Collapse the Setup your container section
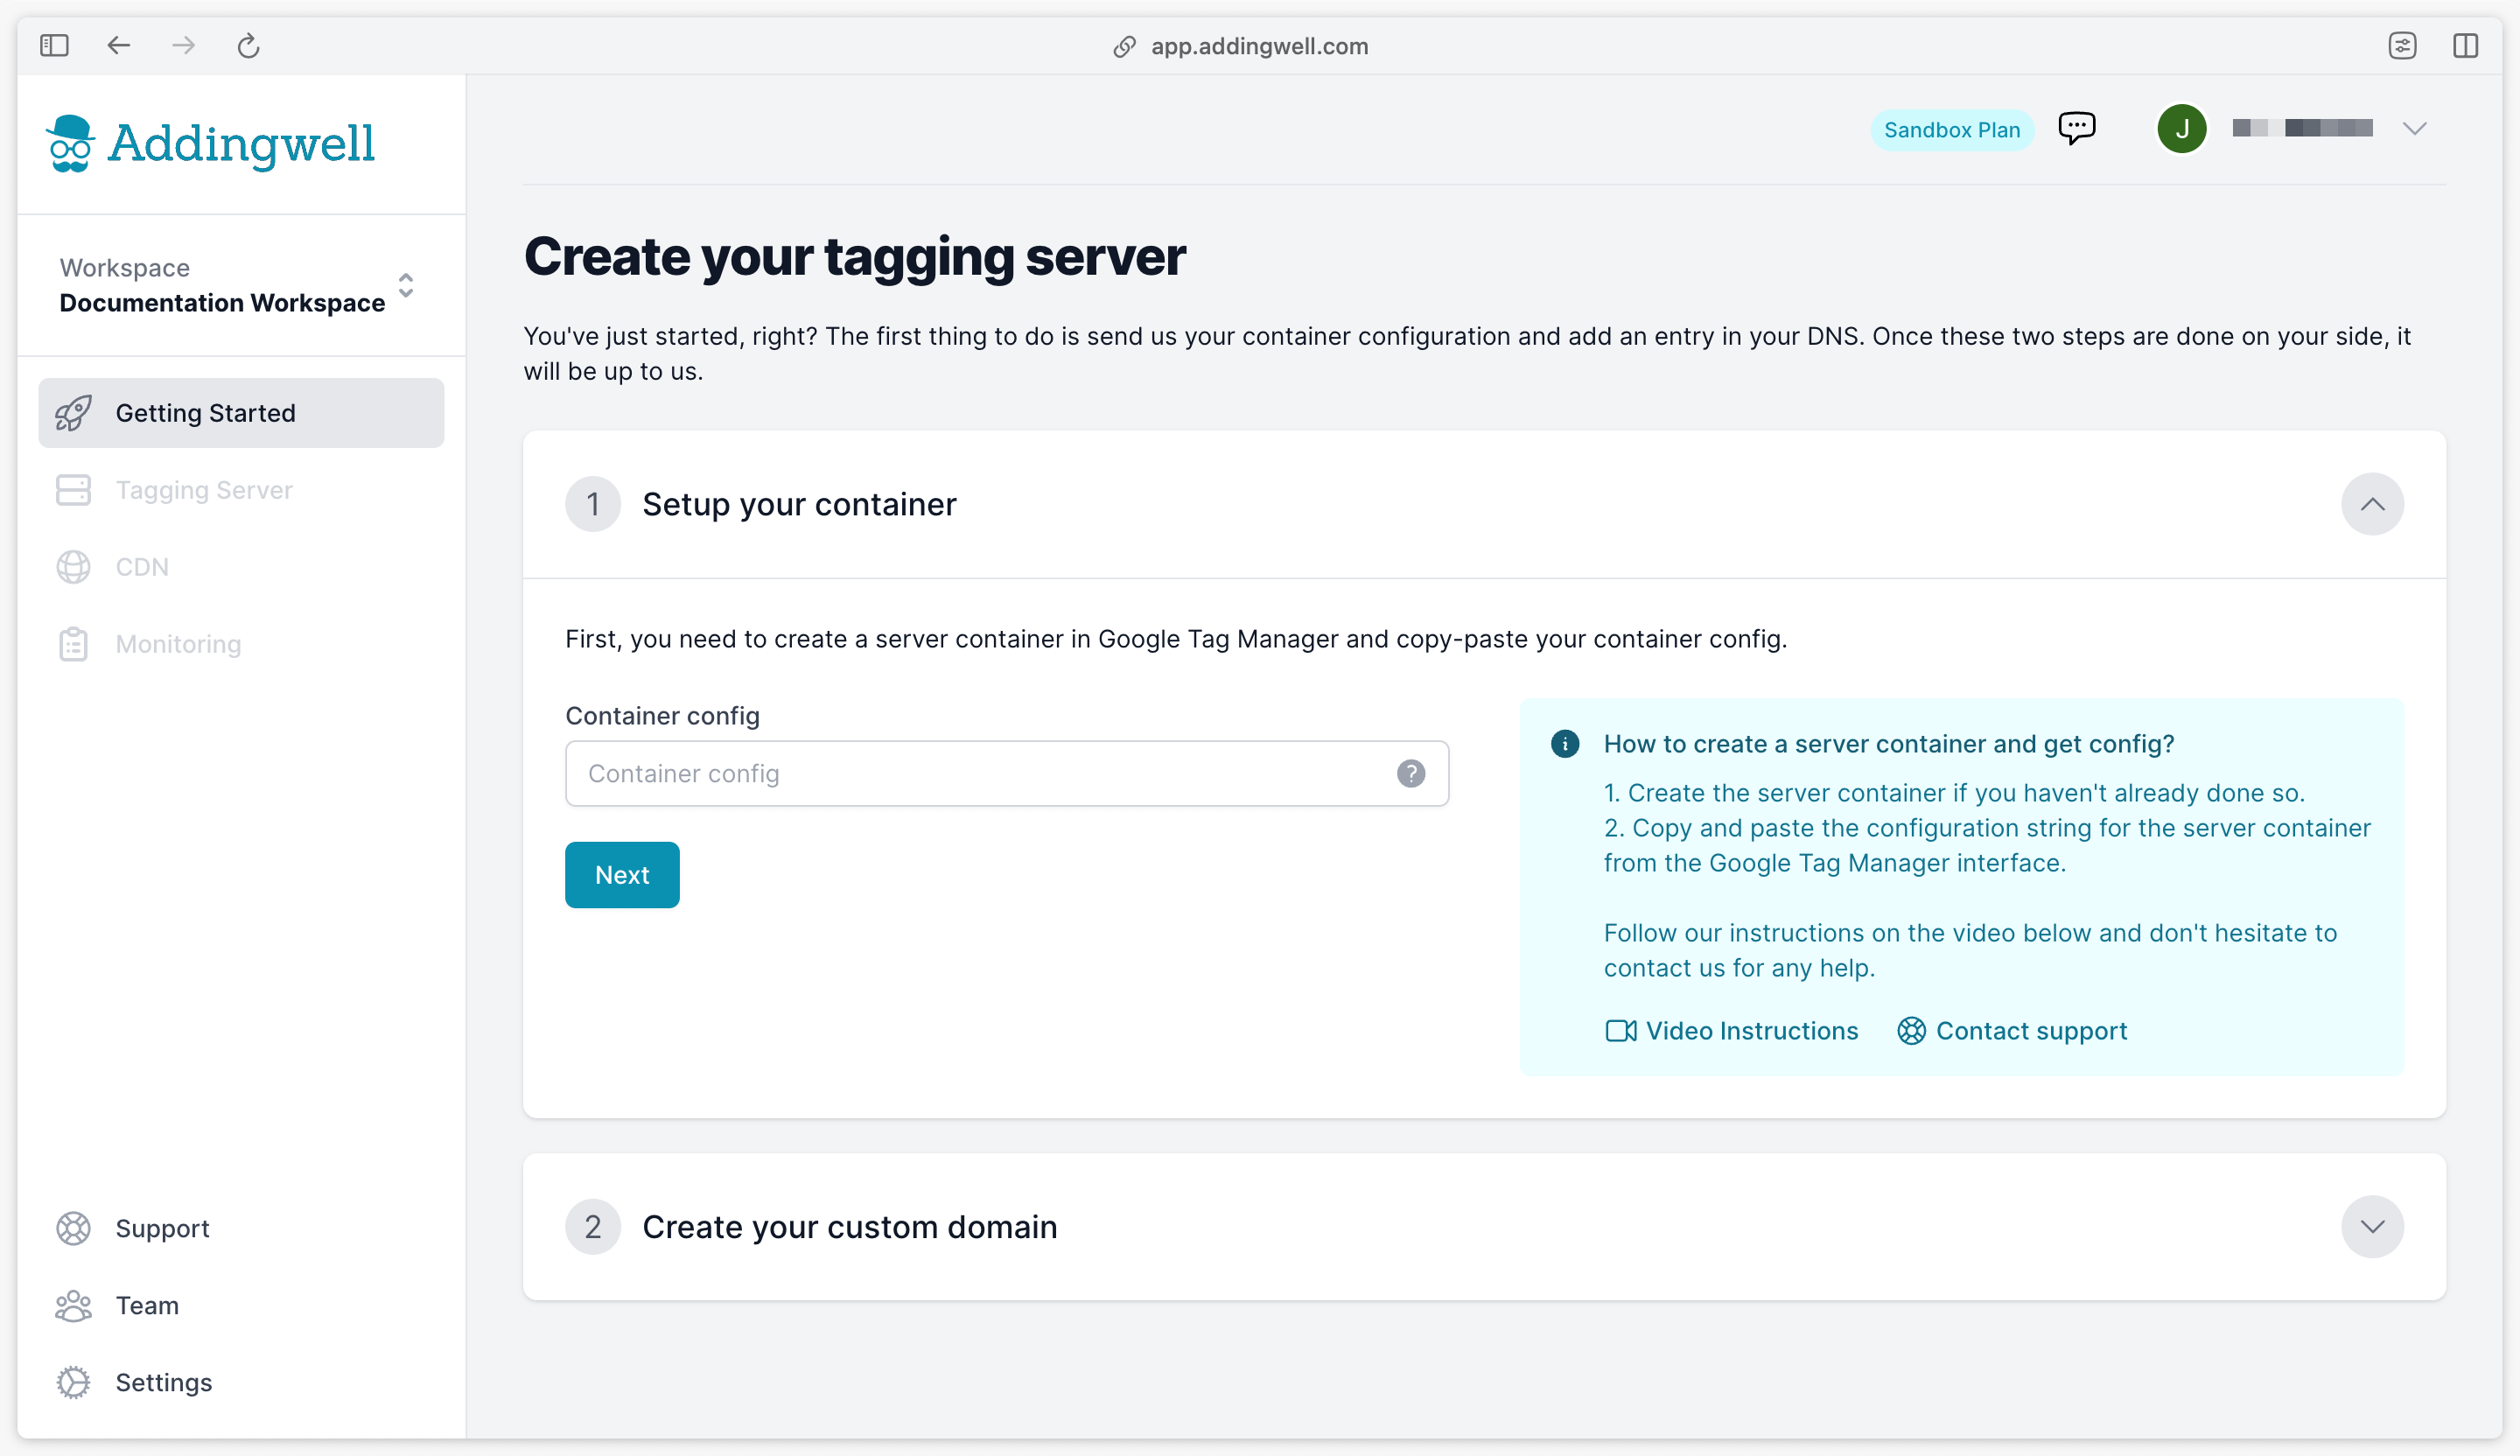The height and width of the screenshot is (1456, 2520). click(x=2373, y=502)
